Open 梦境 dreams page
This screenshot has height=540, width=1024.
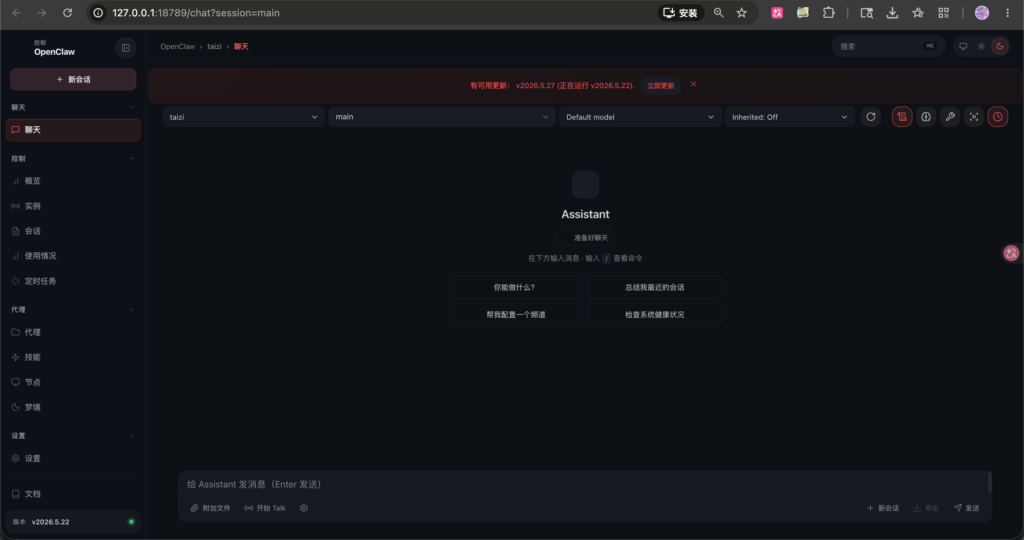click(73, 407)
